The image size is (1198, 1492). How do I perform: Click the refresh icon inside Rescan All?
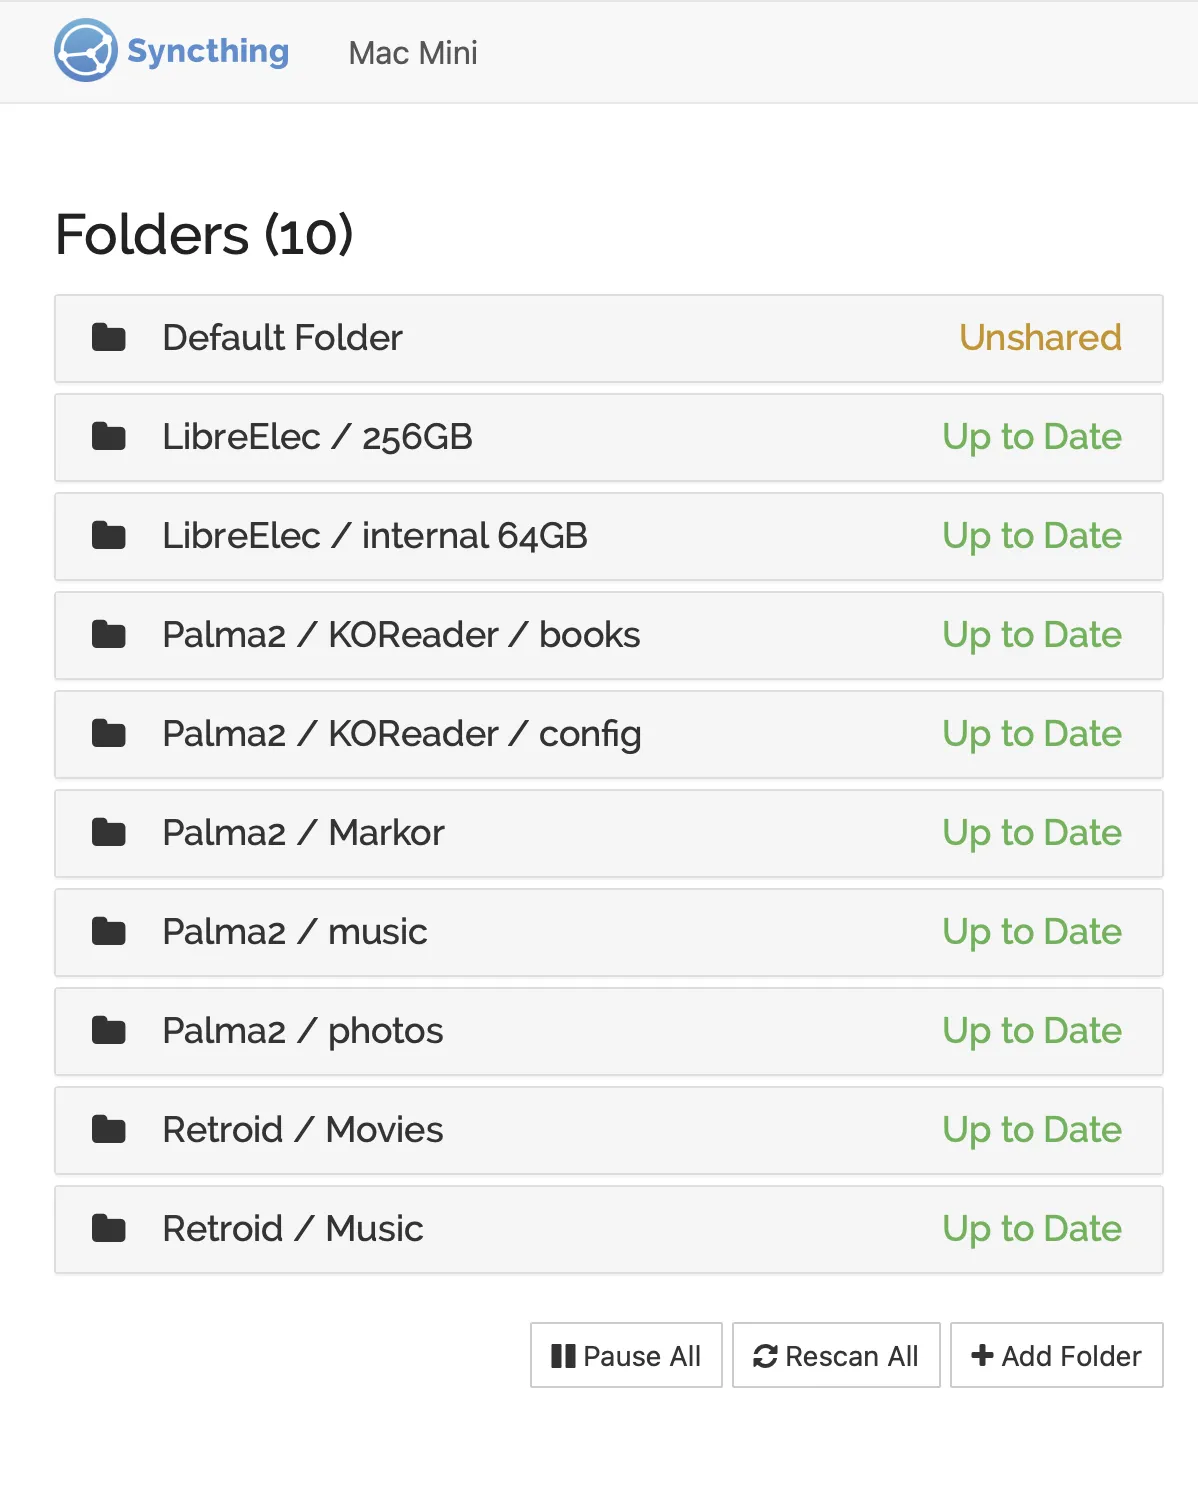764,1356
